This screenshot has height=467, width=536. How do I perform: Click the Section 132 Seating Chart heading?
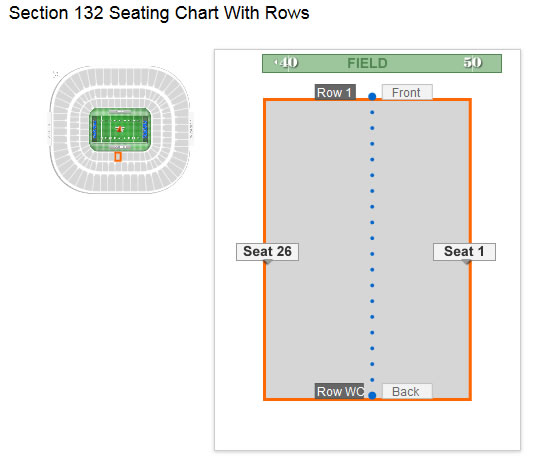tap(159, 13)
